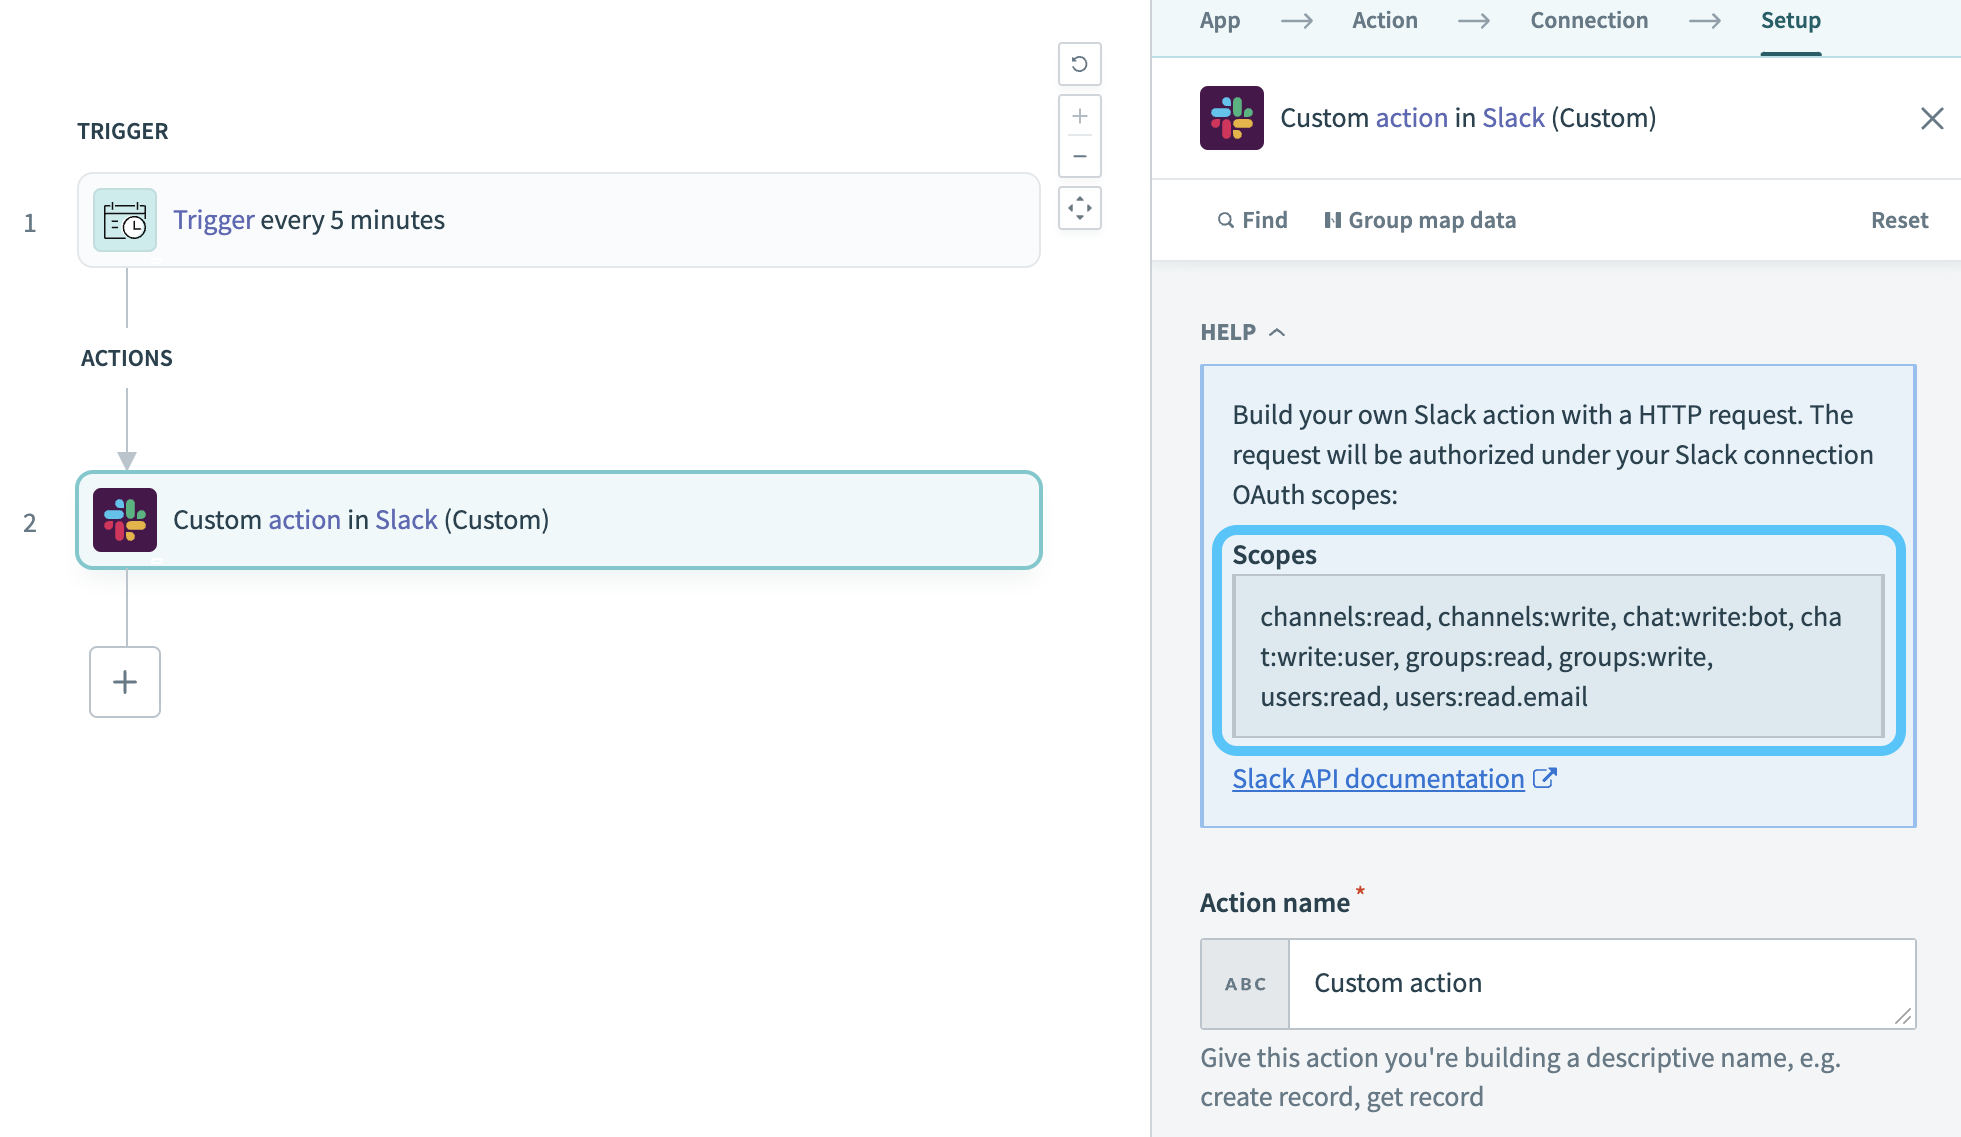The image size is (1961, 1137).
Task: Select the Slack app icon in step 2
Action: pyautogui.click(x=126, y=519)
